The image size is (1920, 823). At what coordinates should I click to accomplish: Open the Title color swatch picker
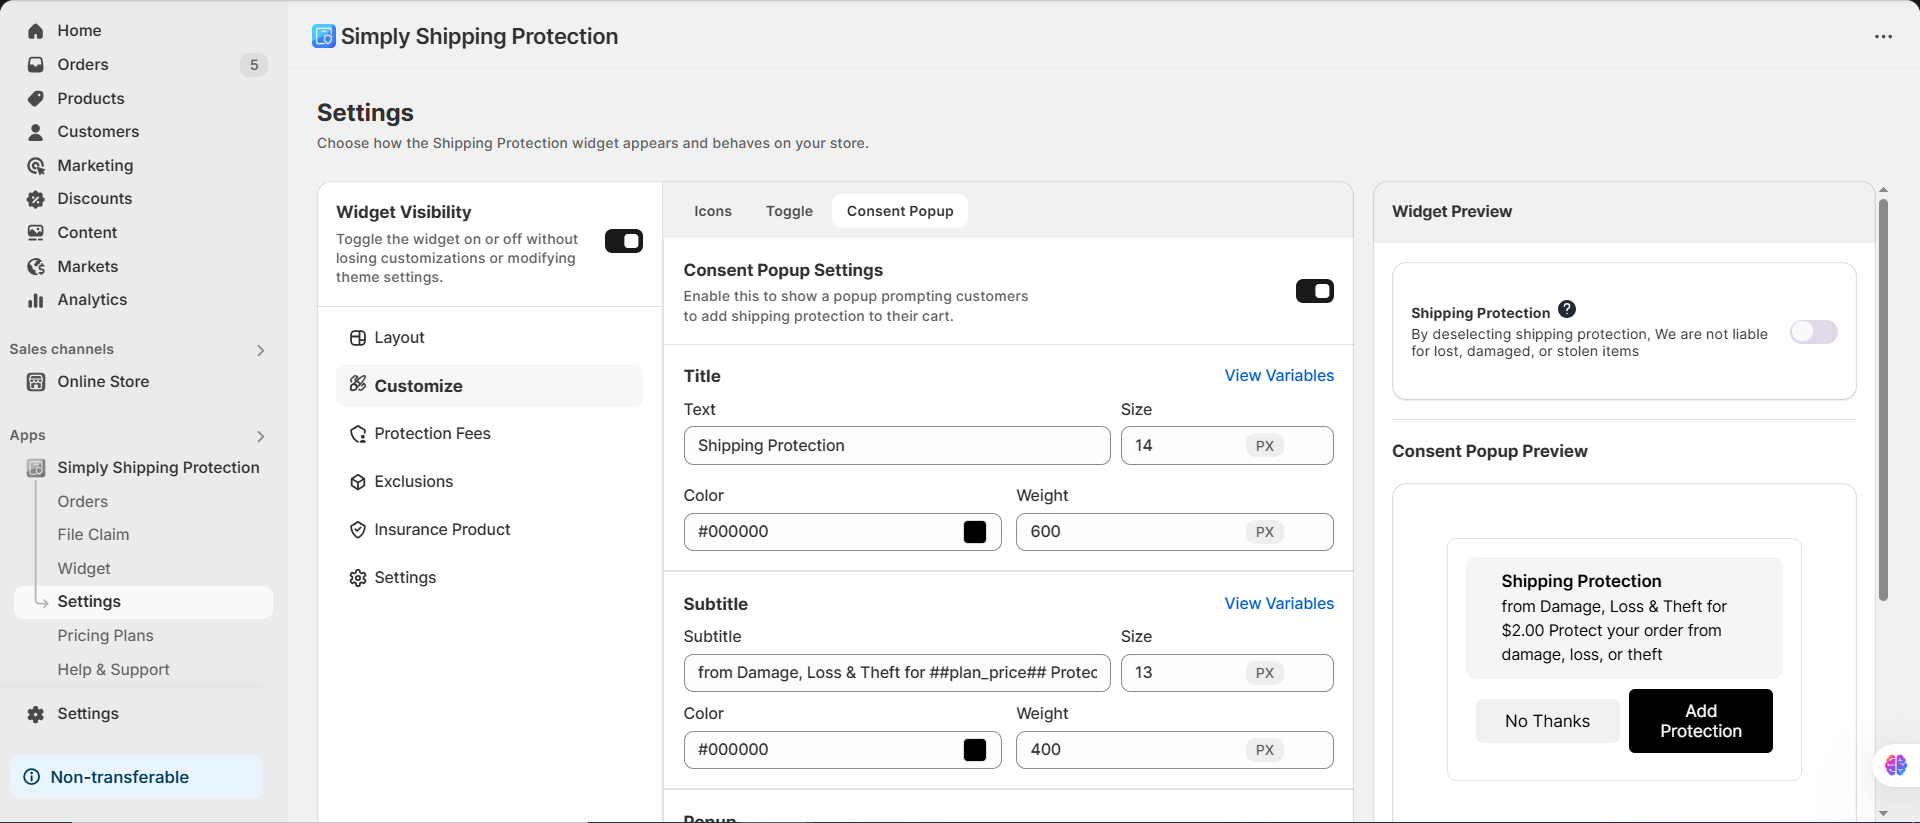coord(975,532)
